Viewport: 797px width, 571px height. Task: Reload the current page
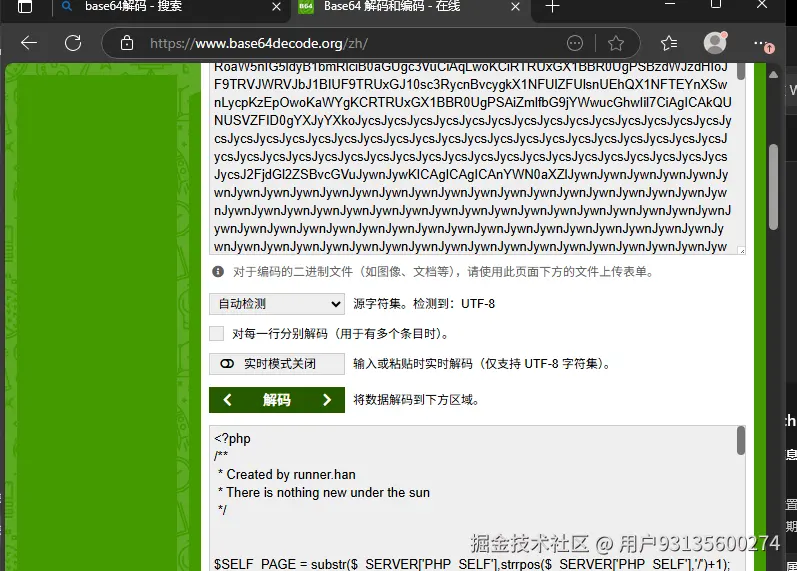73,43
